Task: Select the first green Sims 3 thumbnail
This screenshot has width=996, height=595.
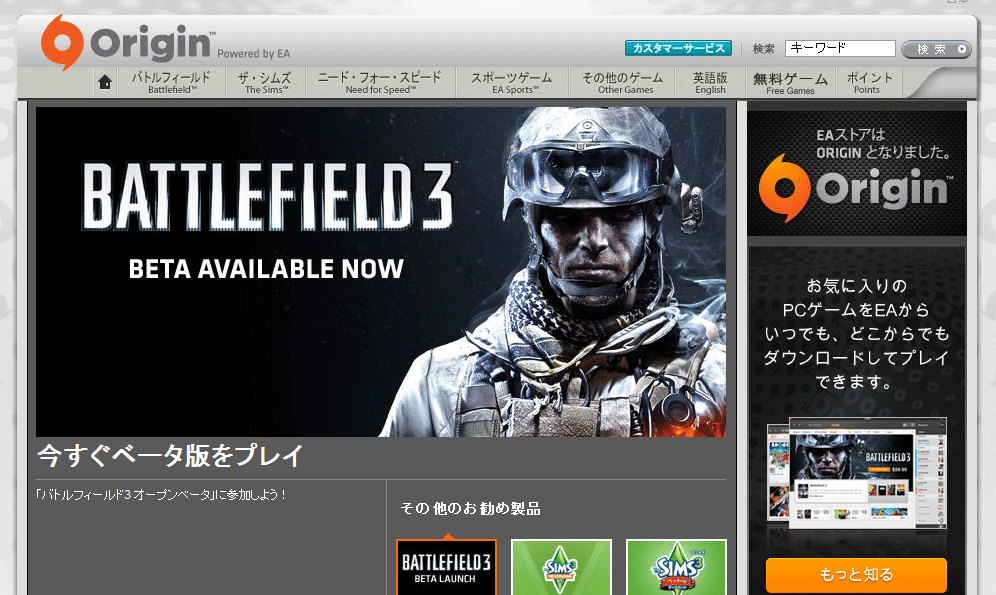Action: tap(561, 567)
